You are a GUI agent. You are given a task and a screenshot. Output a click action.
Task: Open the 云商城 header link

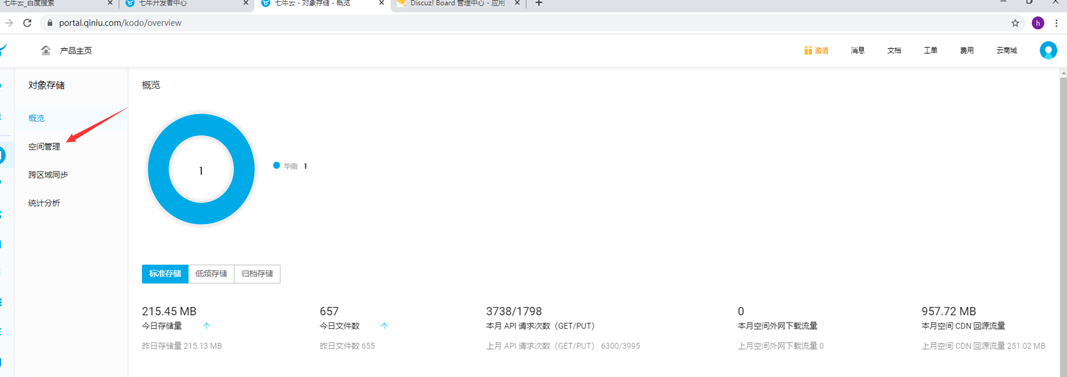point(1006,50)
